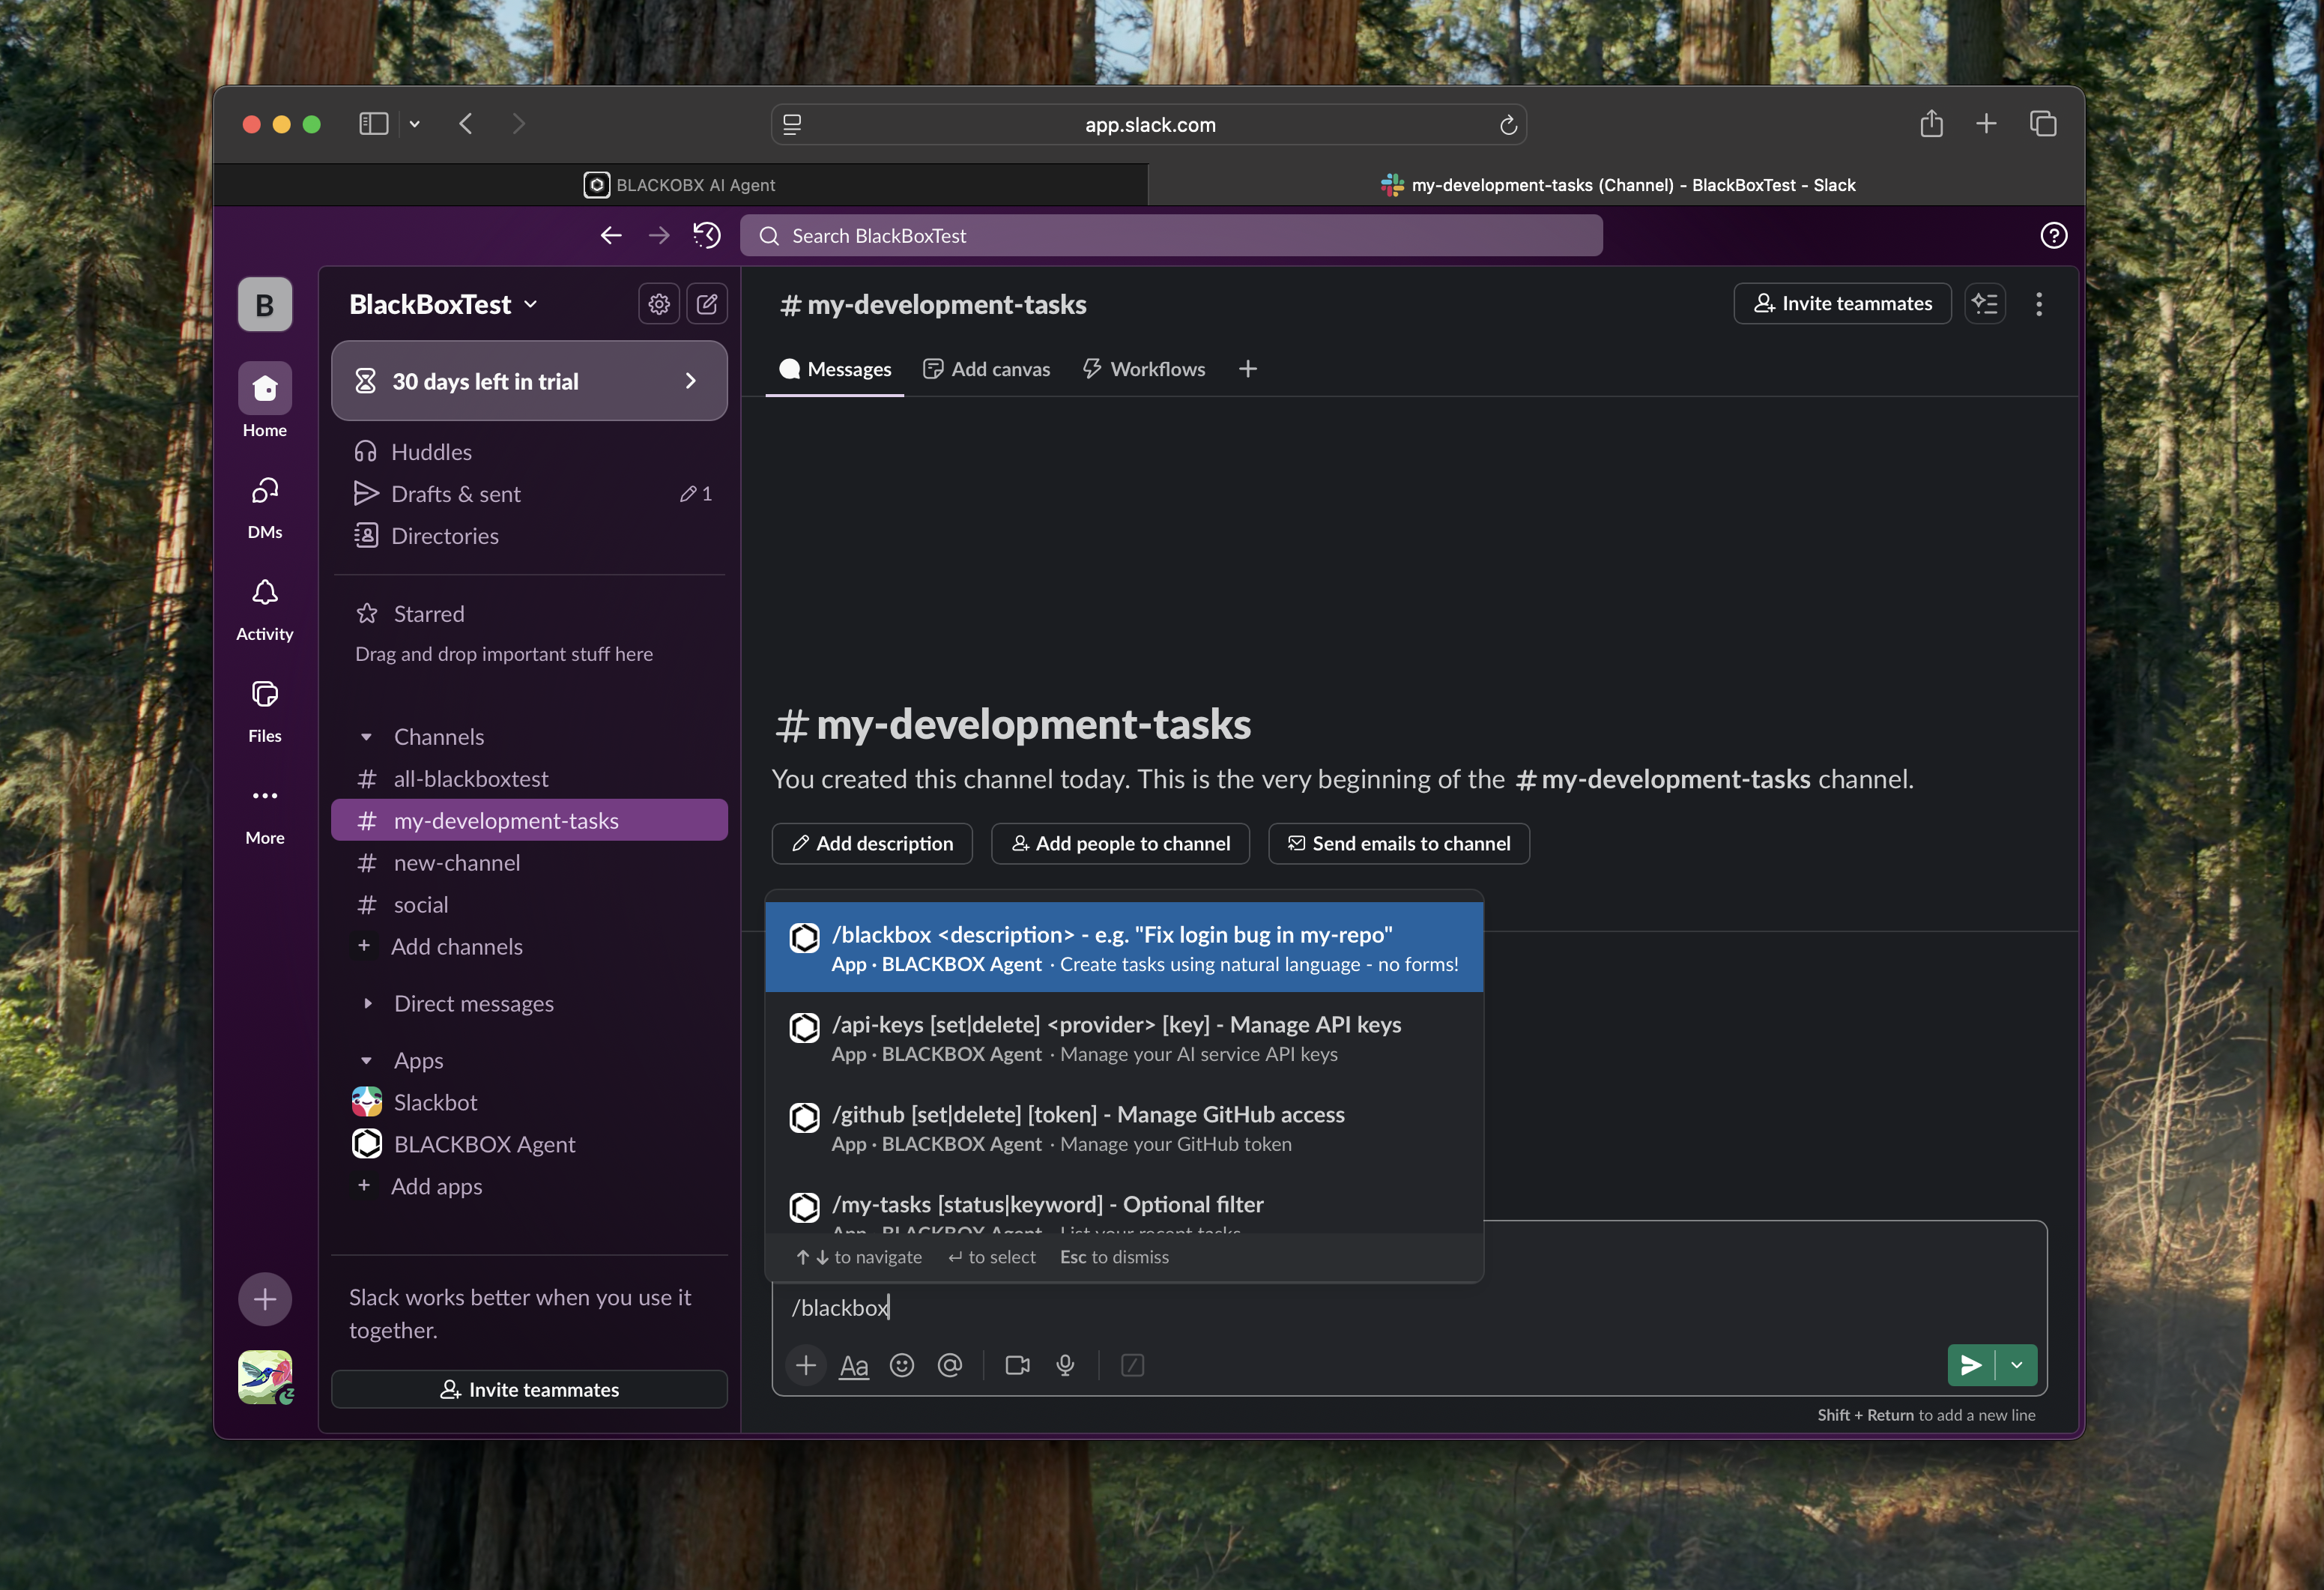Click the Search BlackBoxTest field
Image resolution: width=2324 pixels, height=1590 pixels.
(x=1170, y=235)
